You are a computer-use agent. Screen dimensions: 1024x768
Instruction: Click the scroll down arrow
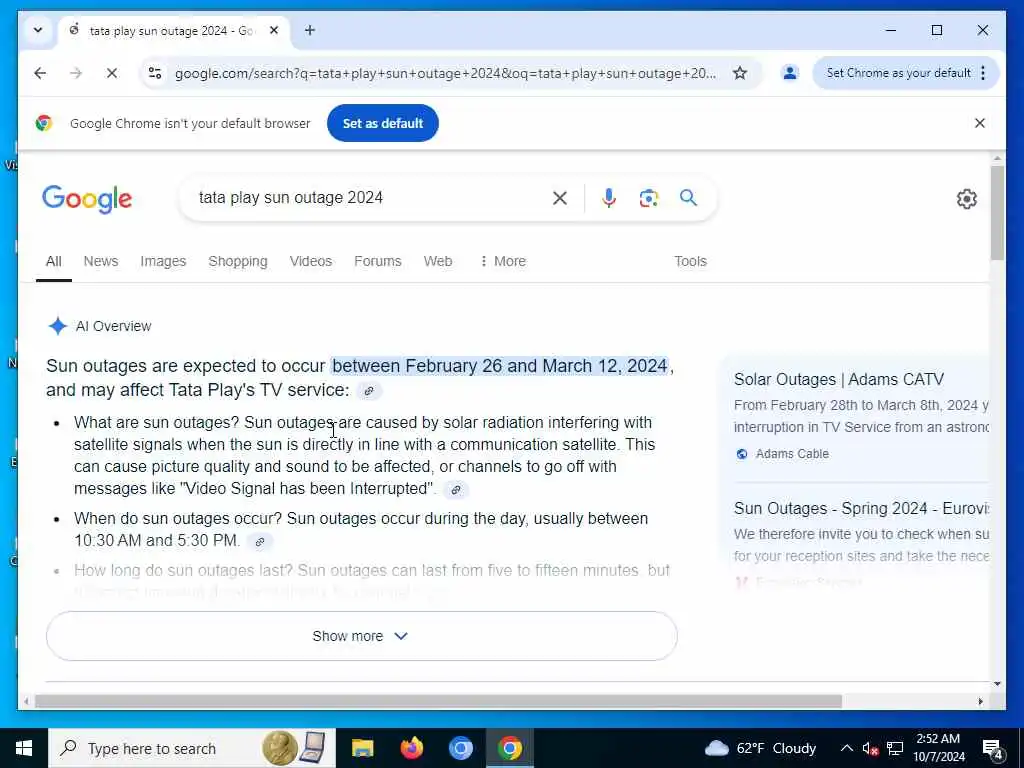point(997,684)
